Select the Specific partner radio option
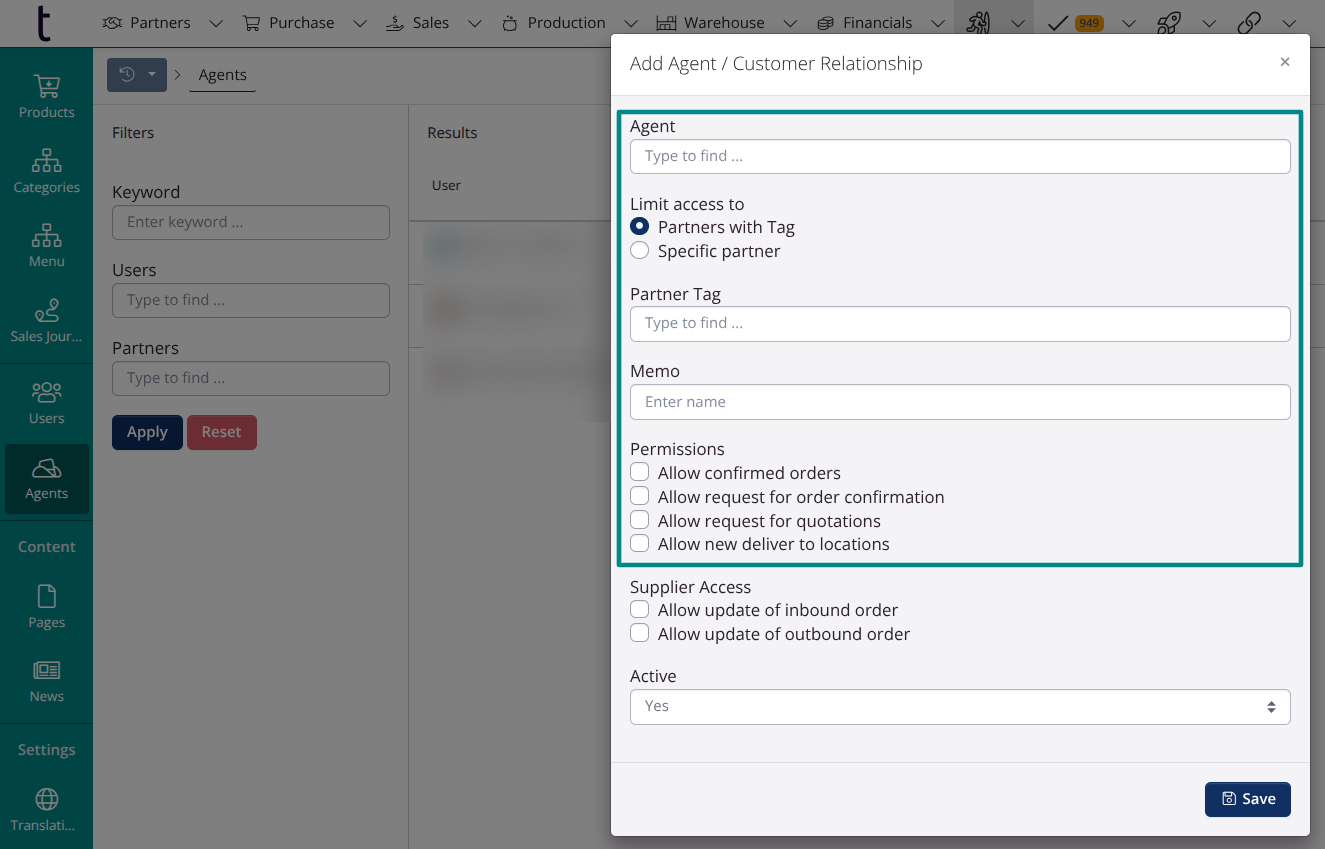The height and width of the screenshot is (849, 1325). click(640, 251)
